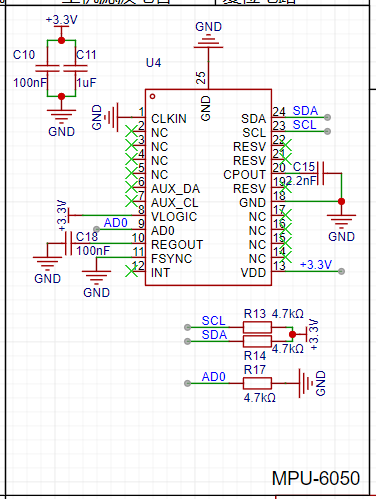Select the +3.3V power symbol above C10
This screenshot has height=499, width=376.
61,20
